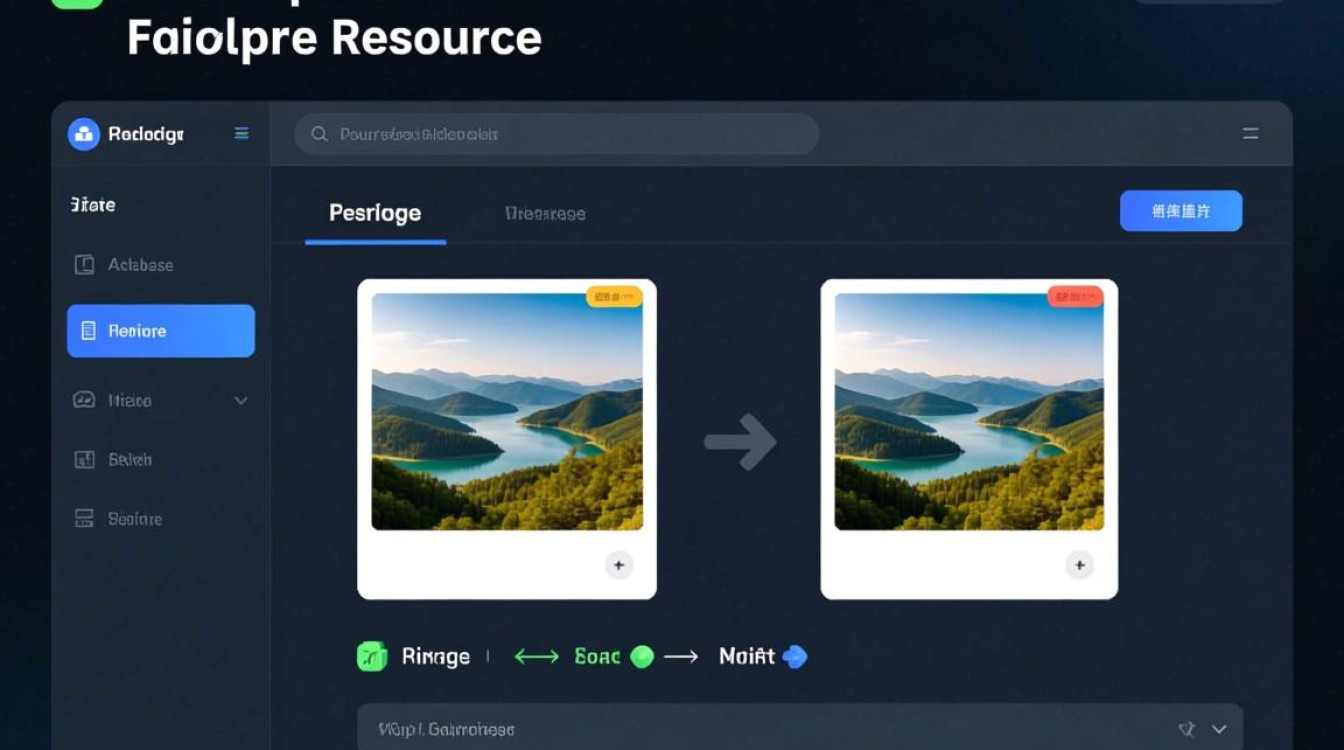This screenshot has width=1344, height=750.
Task: Switch to the second grey tab
Action: [x=545, y=213]
